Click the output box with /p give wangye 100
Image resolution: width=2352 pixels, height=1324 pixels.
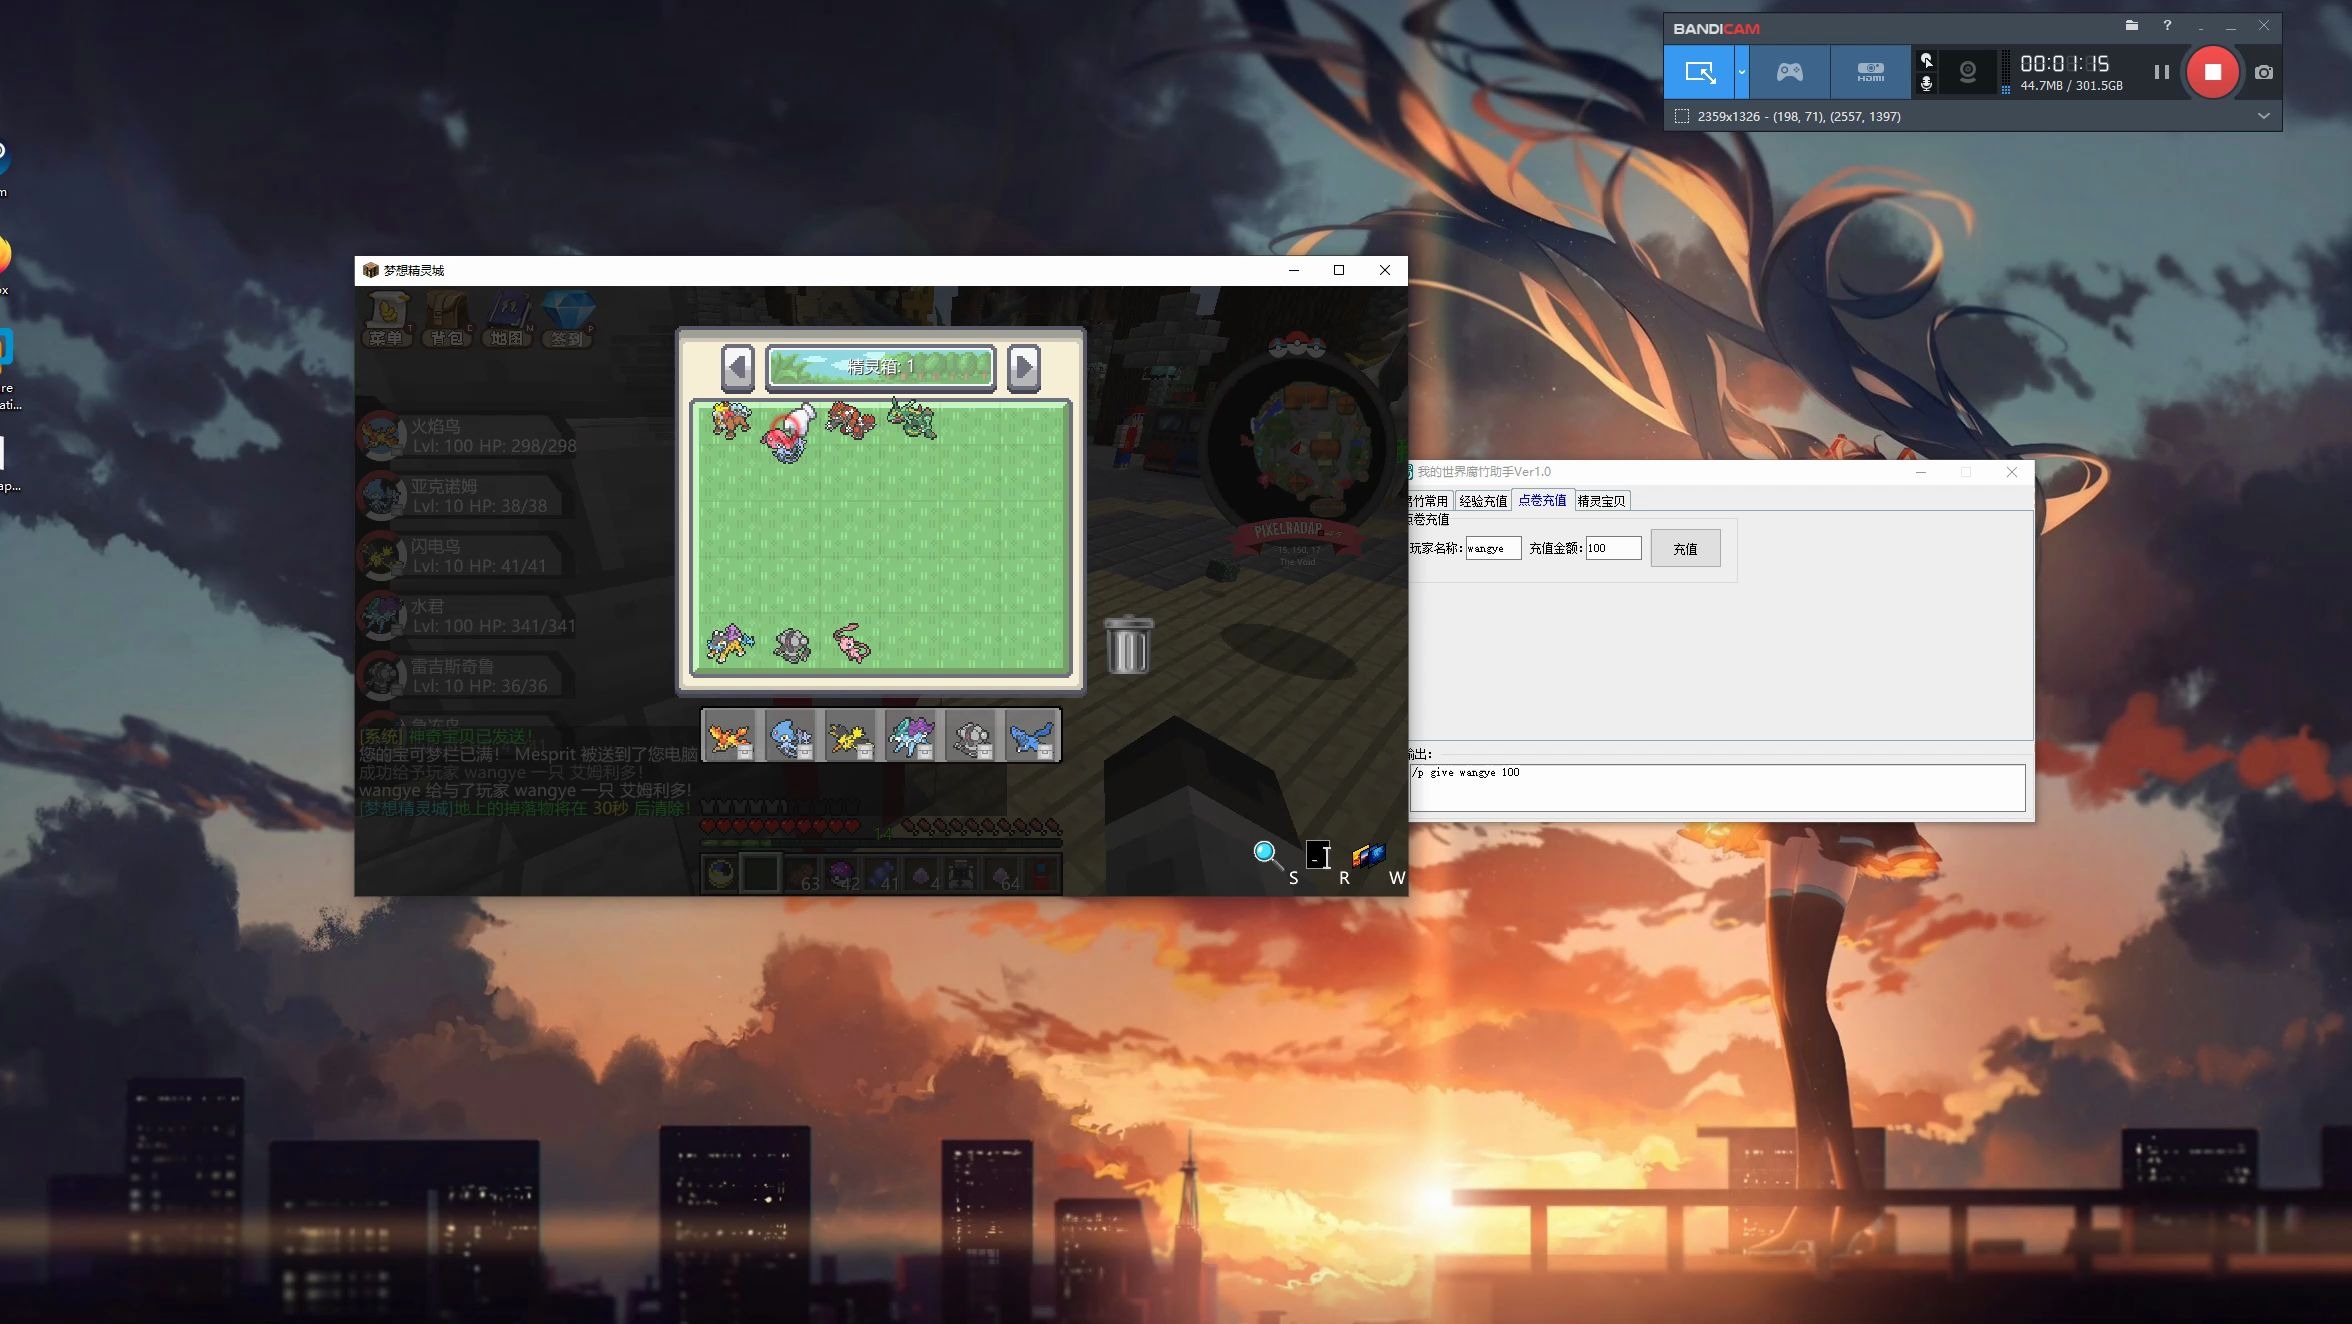click(1717, 788)
